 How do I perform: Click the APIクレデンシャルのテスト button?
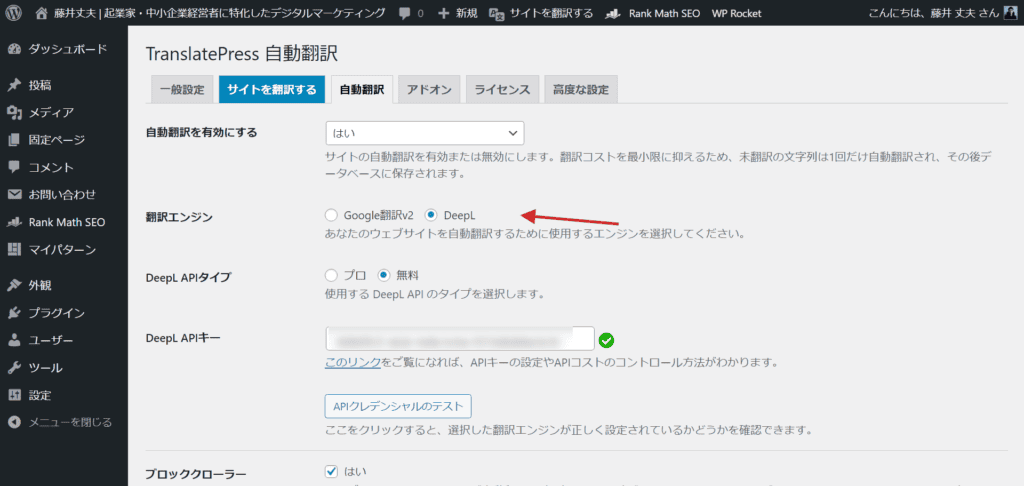(x=398, y=406)
